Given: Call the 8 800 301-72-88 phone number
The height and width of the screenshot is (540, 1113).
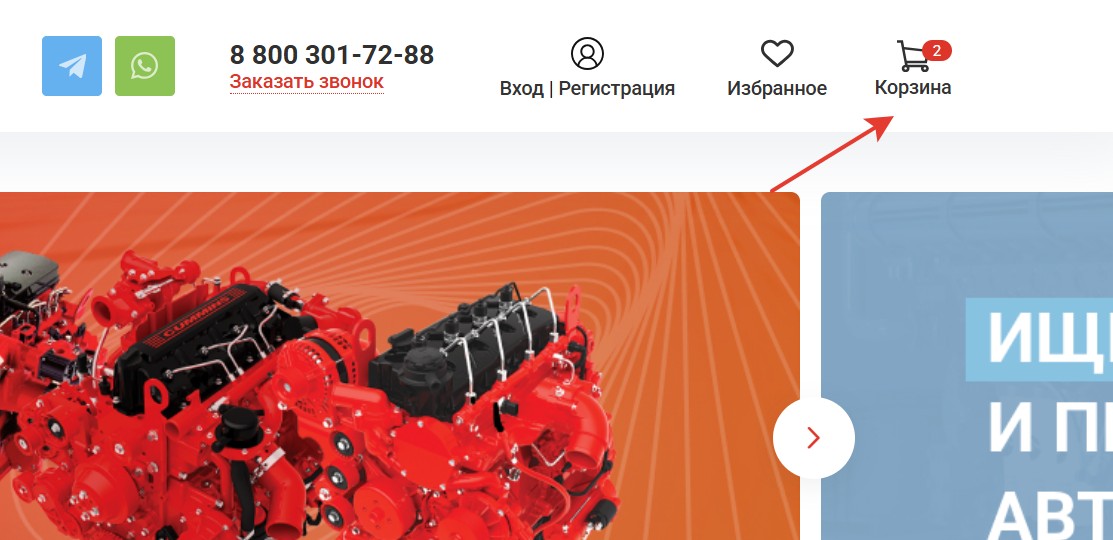Looking at the screenshot, I should 331,55.
